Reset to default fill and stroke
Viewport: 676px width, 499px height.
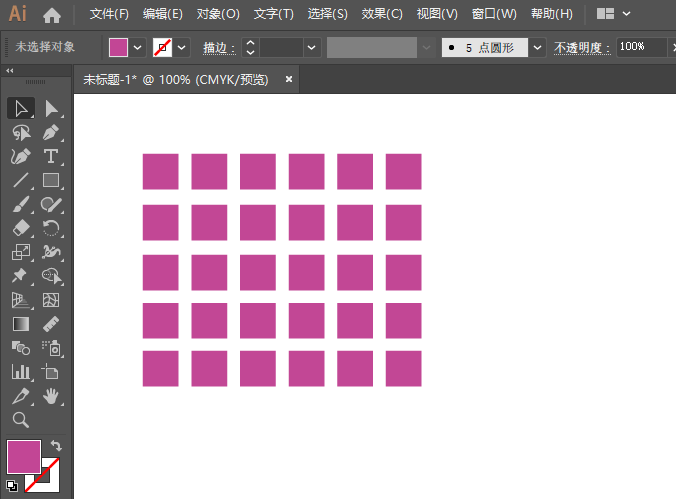[11, 486]
